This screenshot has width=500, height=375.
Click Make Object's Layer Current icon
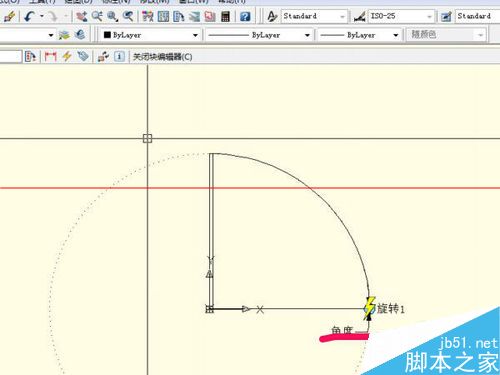coord(65,35)
